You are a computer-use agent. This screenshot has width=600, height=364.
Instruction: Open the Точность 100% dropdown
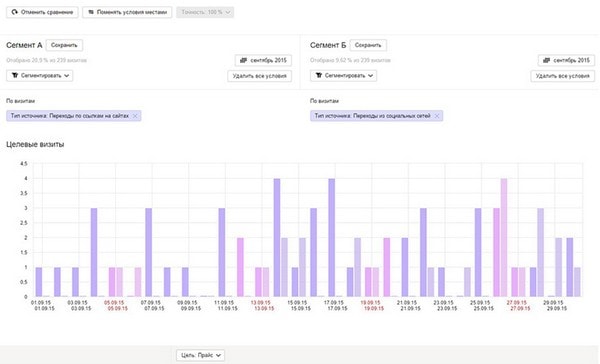205,12
